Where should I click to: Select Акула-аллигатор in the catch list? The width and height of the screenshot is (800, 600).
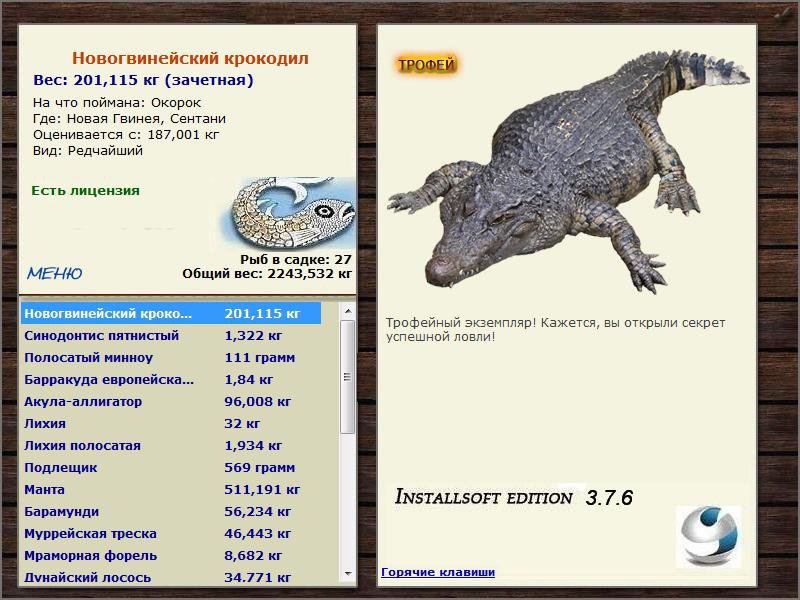tap(171, 402)
